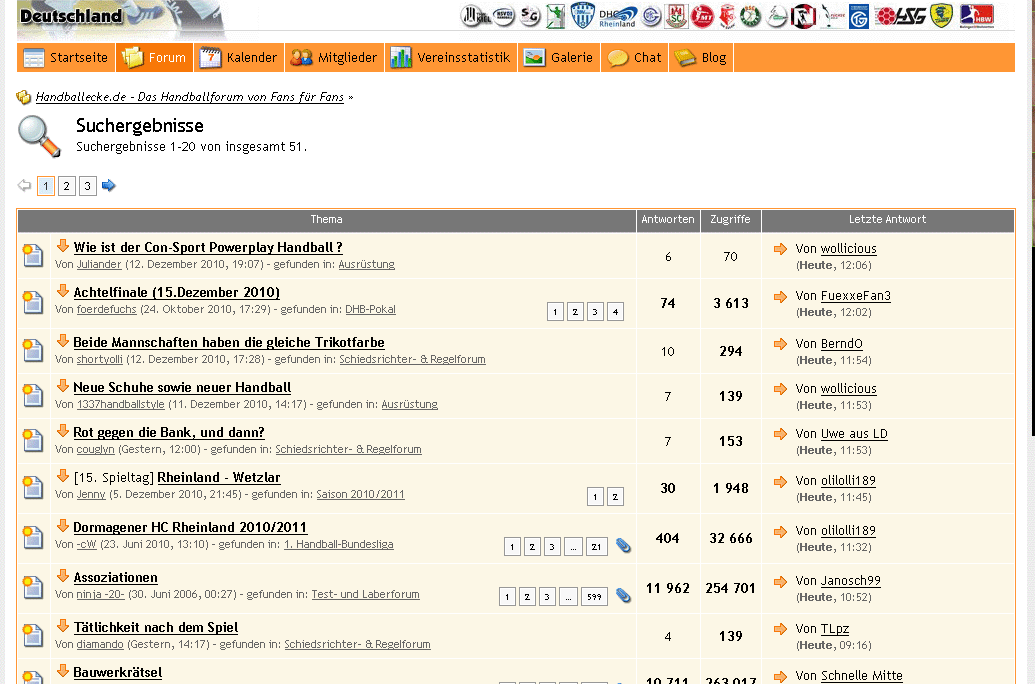Open the Chat navigation item
1035x684 pixels.
pos(635,58)
